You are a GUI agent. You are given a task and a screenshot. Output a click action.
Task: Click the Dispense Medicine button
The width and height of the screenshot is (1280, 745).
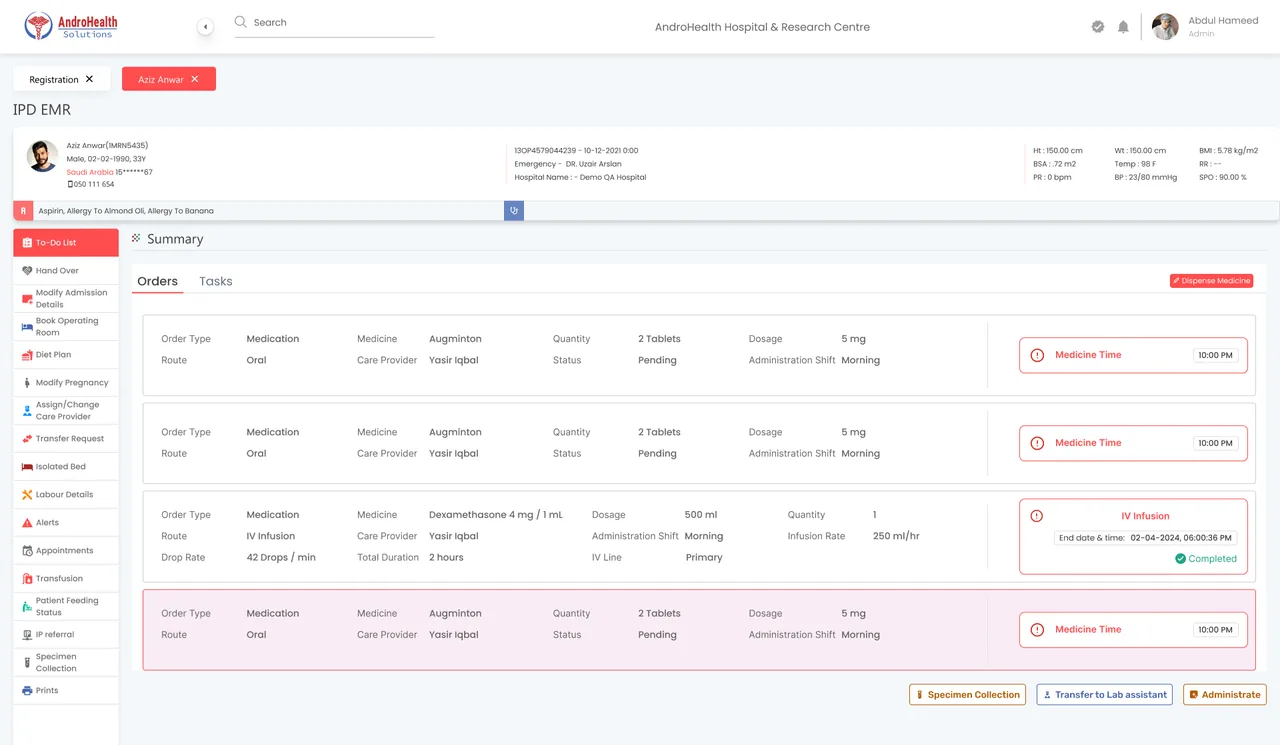1211,281
